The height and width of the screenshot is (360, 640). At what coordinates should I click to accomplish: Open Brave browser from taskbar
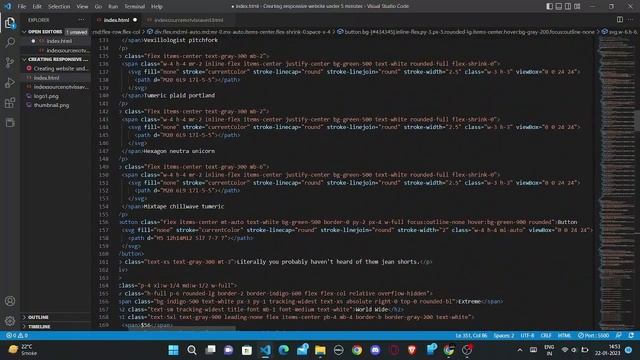[412, 350]
